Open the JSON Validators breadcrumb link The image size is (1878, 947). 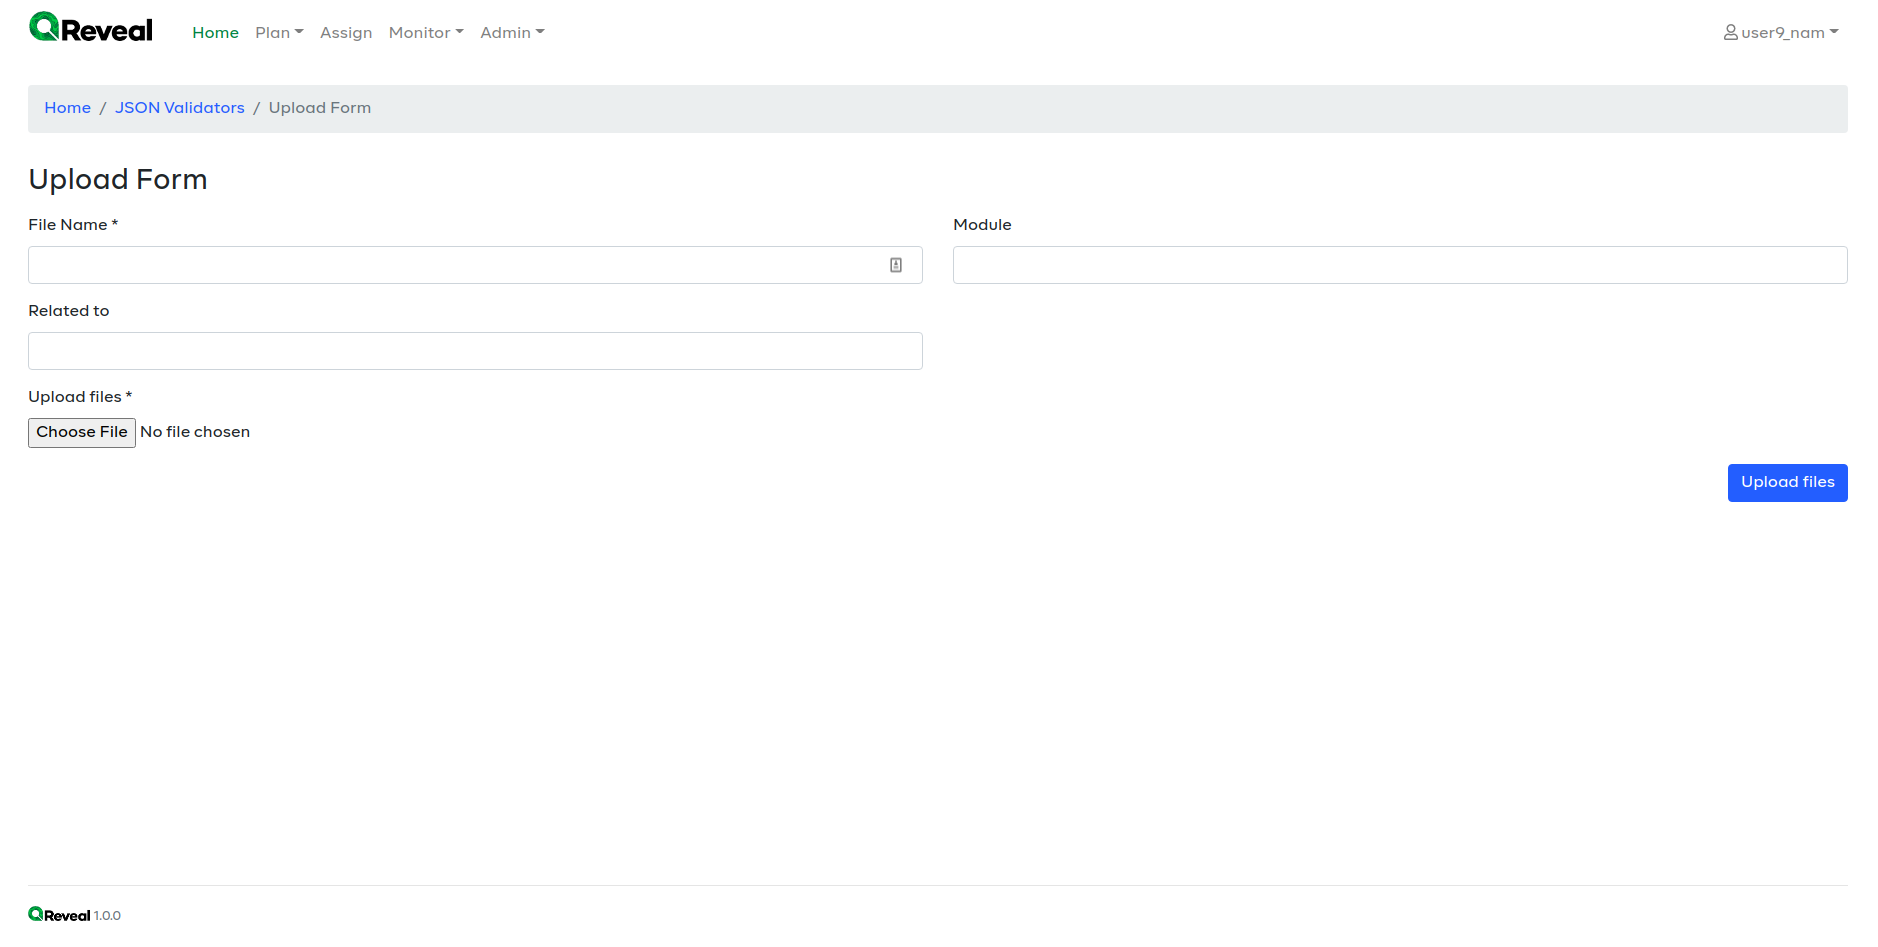179,107
